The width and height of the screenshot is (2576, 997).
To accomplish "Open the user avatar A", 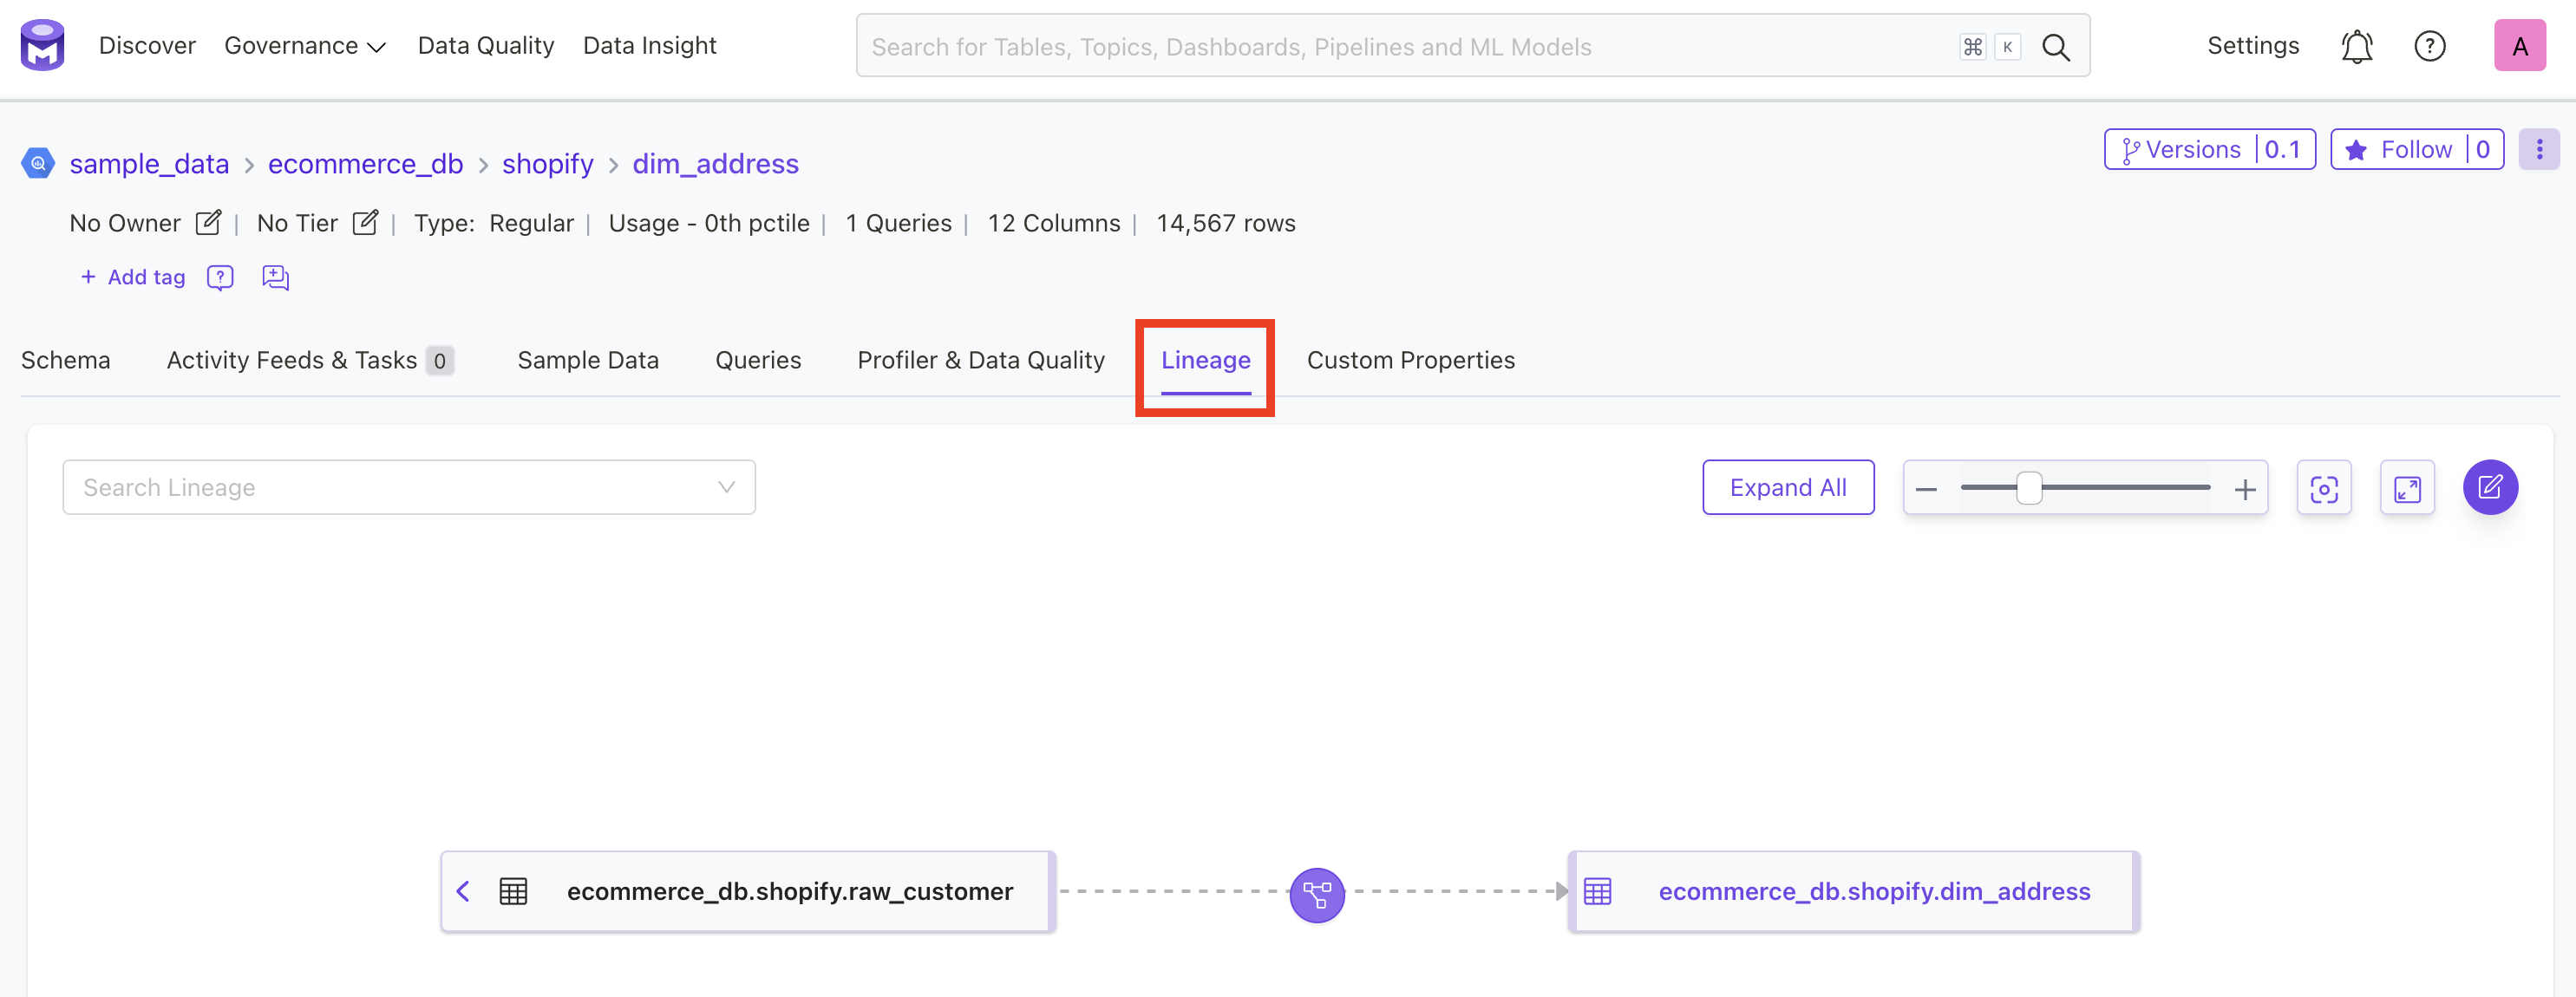I will (x=2519, y=46).
